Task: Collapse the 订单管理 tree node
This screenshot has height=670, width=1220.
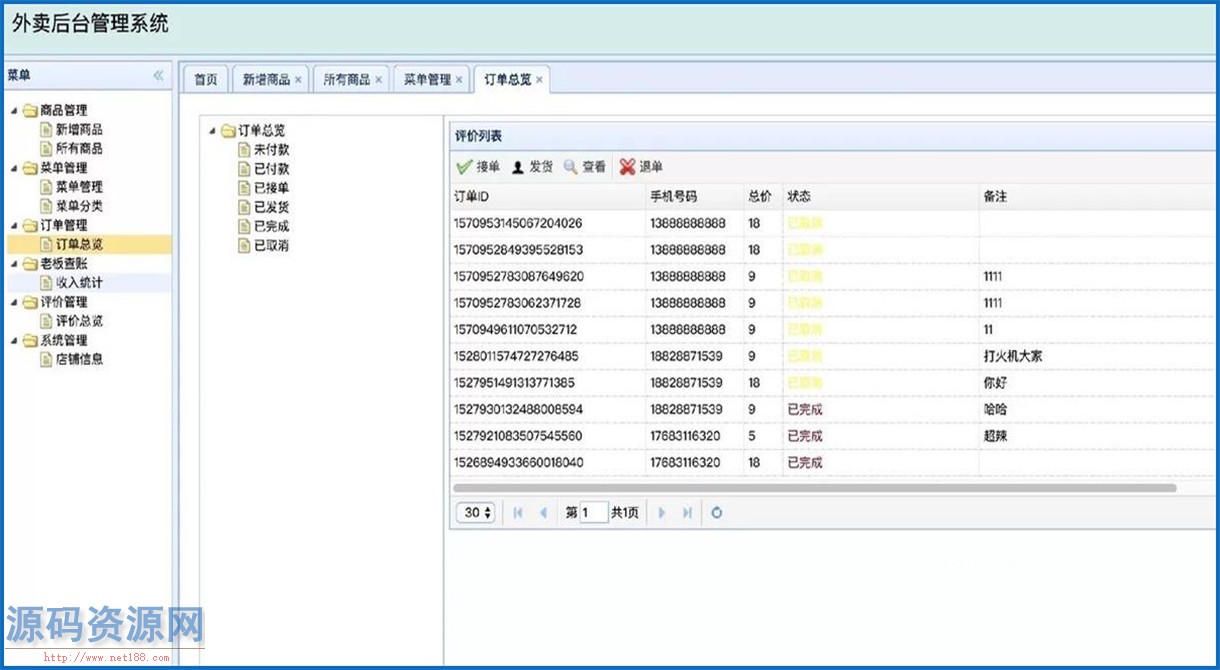Action: [14, 226]
